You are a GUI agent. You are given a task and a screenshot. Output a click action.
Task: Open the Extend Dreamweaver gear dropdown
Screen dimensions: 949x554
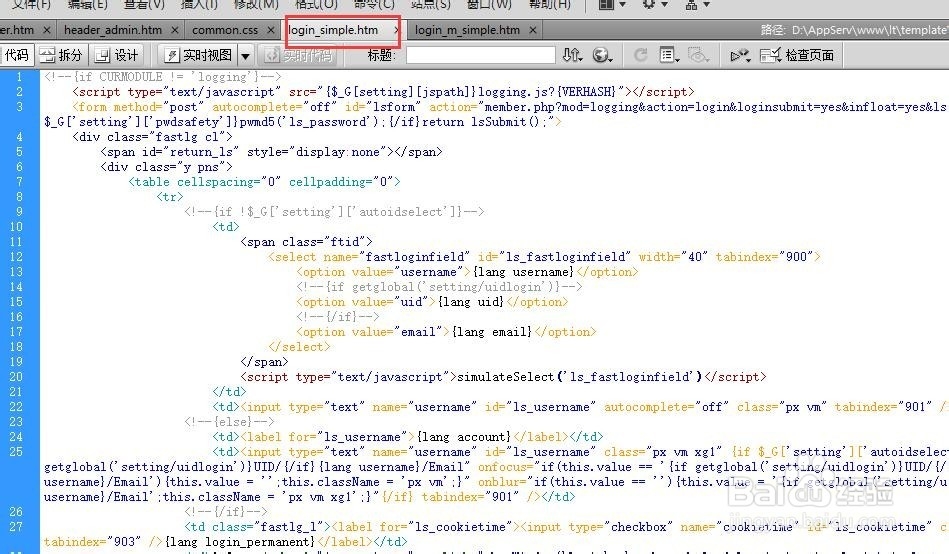click(x=655, y=4)
